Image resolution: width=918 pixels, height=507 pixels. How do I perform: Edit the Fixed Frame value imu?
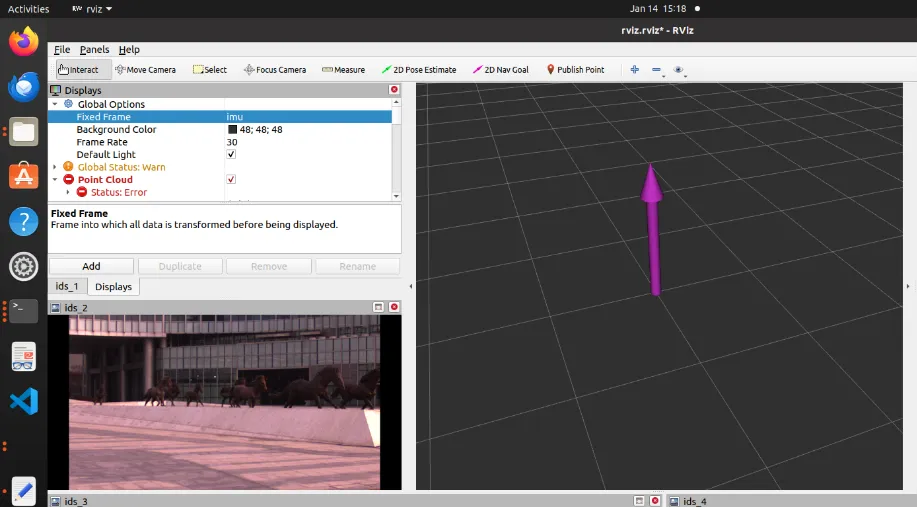coord(308,117)
